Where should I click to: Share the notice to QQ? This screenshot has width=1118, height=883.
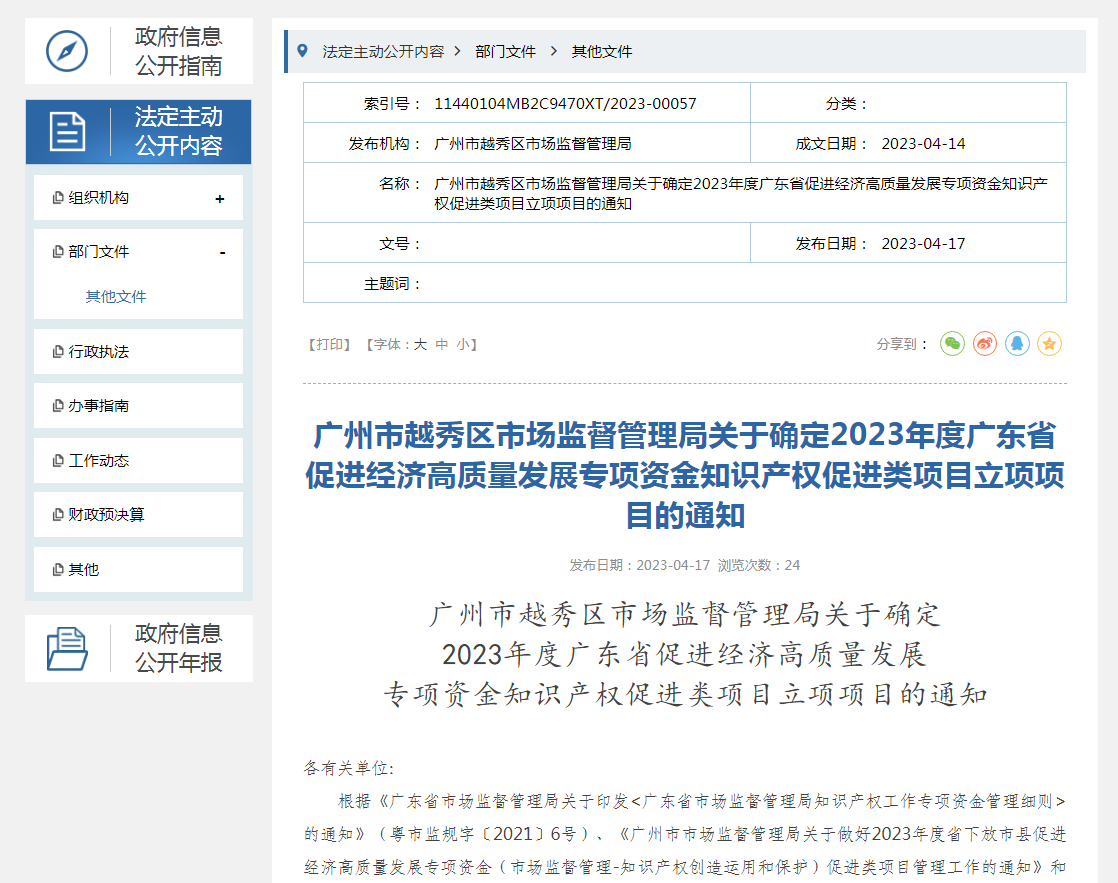tap(1017, 344)
